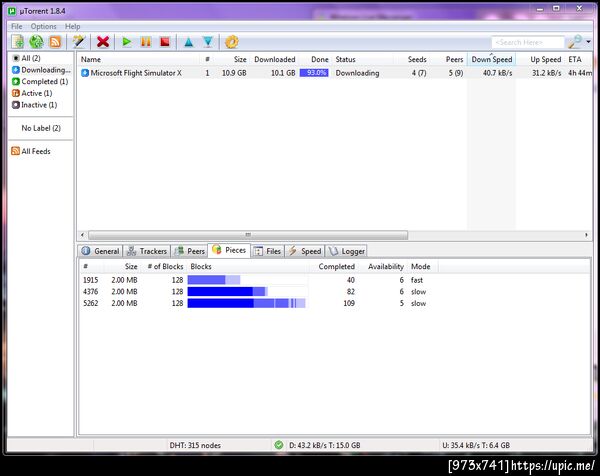Switch to the Peers tab
The height and width of the screenshot is (476, 600).
[189, 251]
